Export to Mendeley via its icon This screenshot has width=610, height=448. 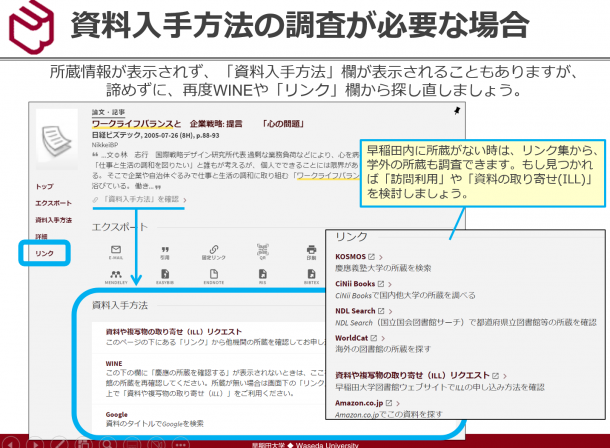(x=116, y=274)
